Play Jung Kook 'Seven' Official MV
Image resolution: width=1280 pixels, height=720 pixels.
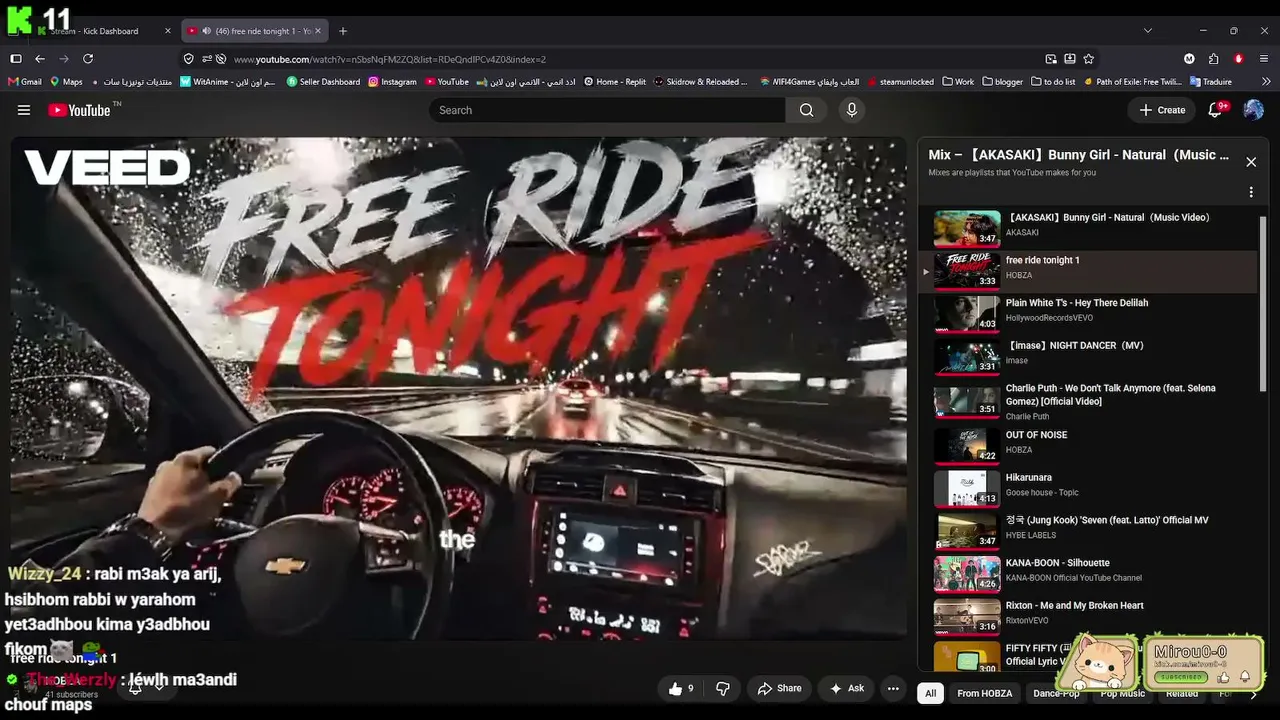1090,531
